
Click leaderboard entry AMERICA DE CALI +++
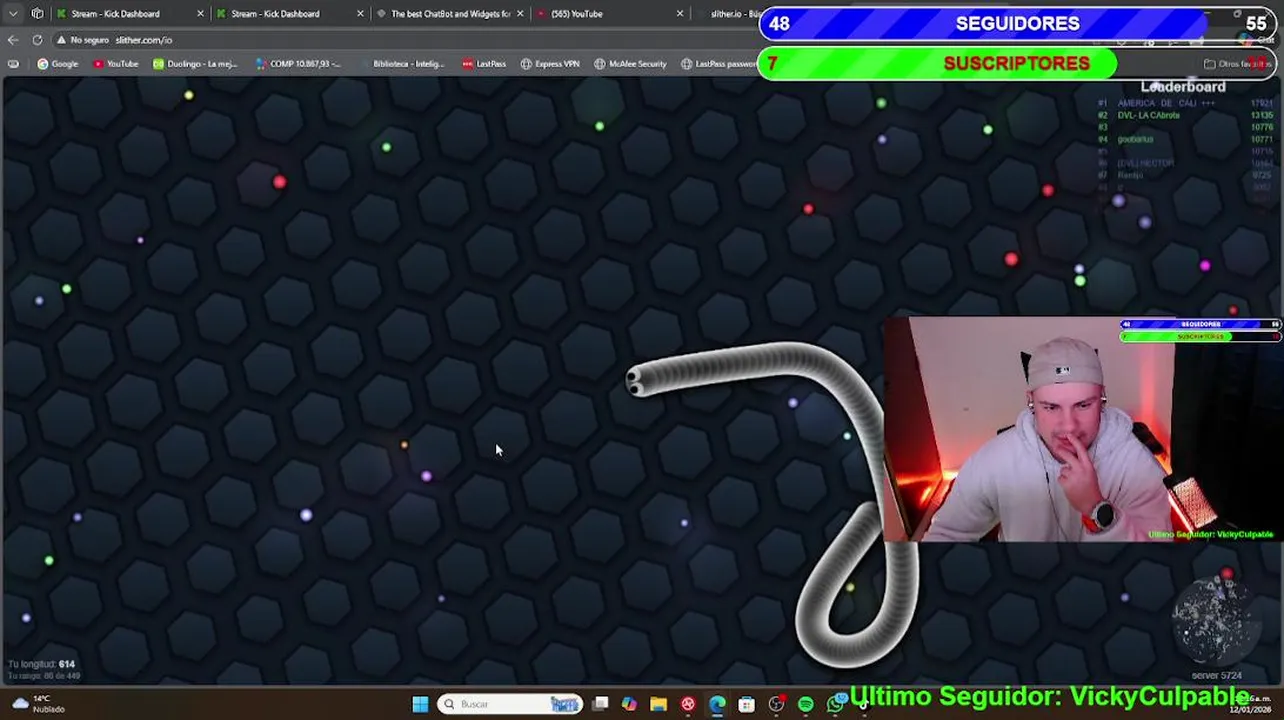pos(1166,103)
